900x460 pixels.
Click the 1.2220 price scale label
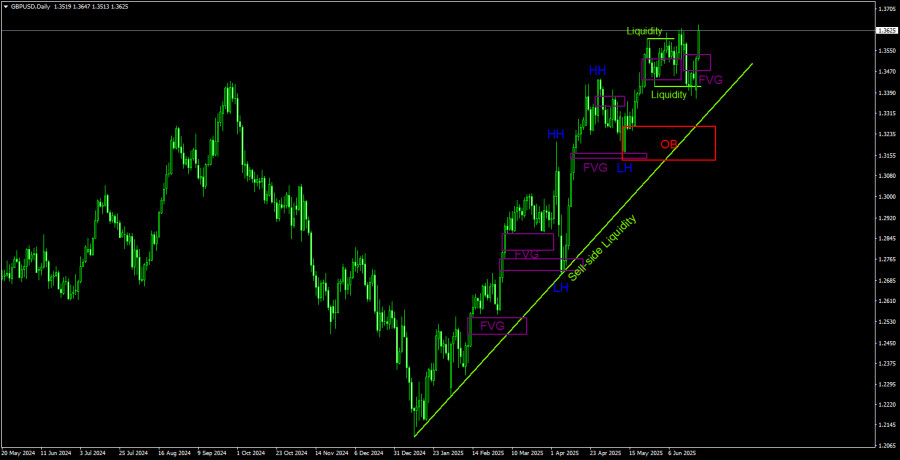click(887, 405)
